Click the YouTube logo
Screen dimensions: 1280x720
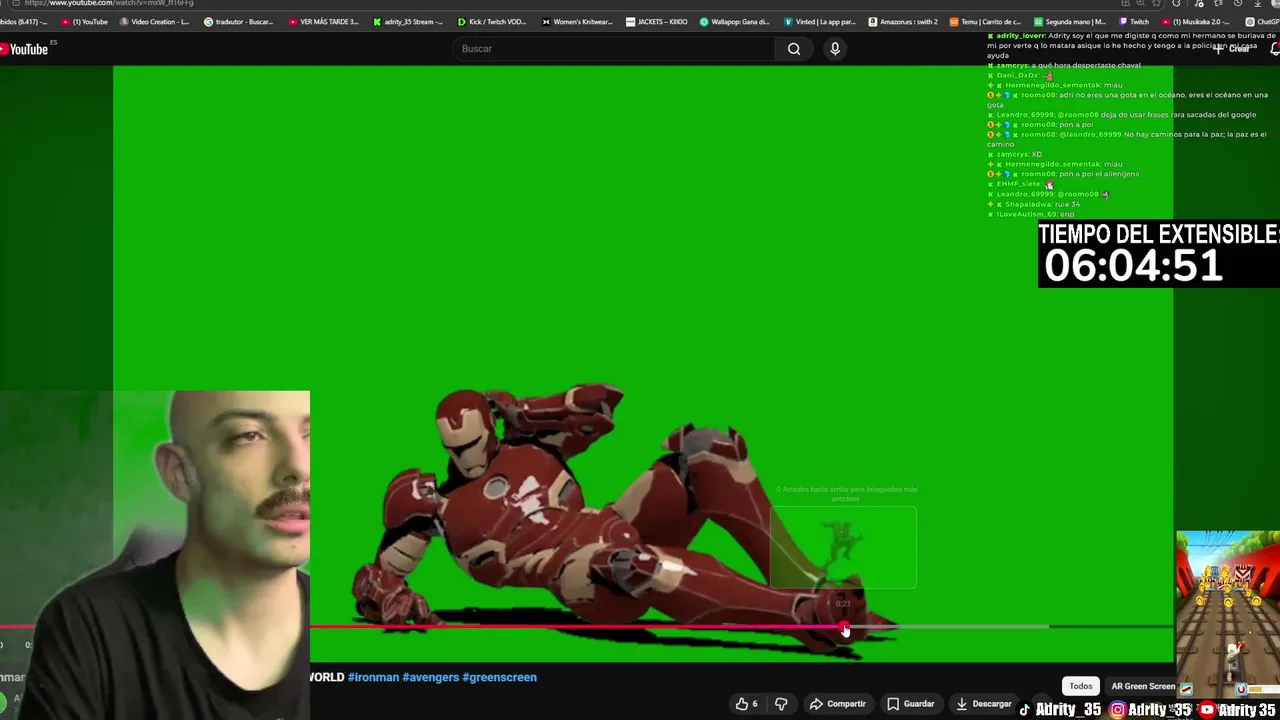(x=24, y=49)
